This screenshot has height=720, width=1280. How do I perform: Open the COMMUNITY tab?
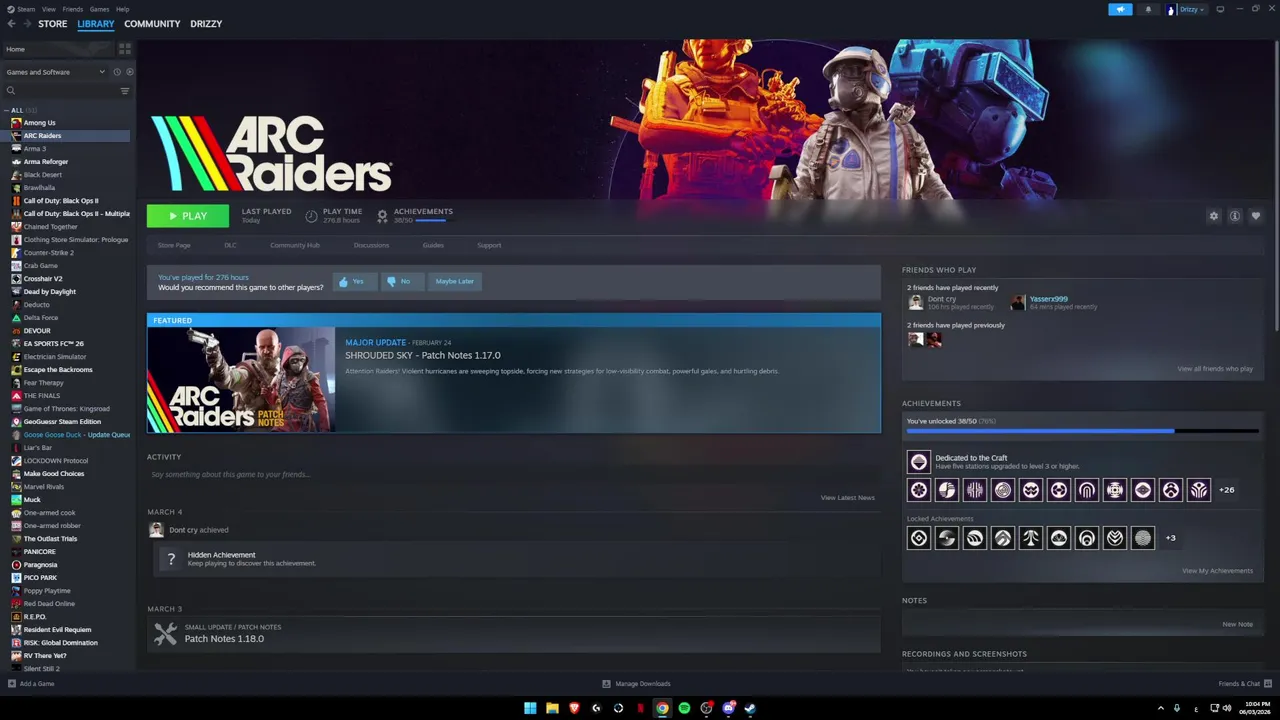click(x=152, y=24)
